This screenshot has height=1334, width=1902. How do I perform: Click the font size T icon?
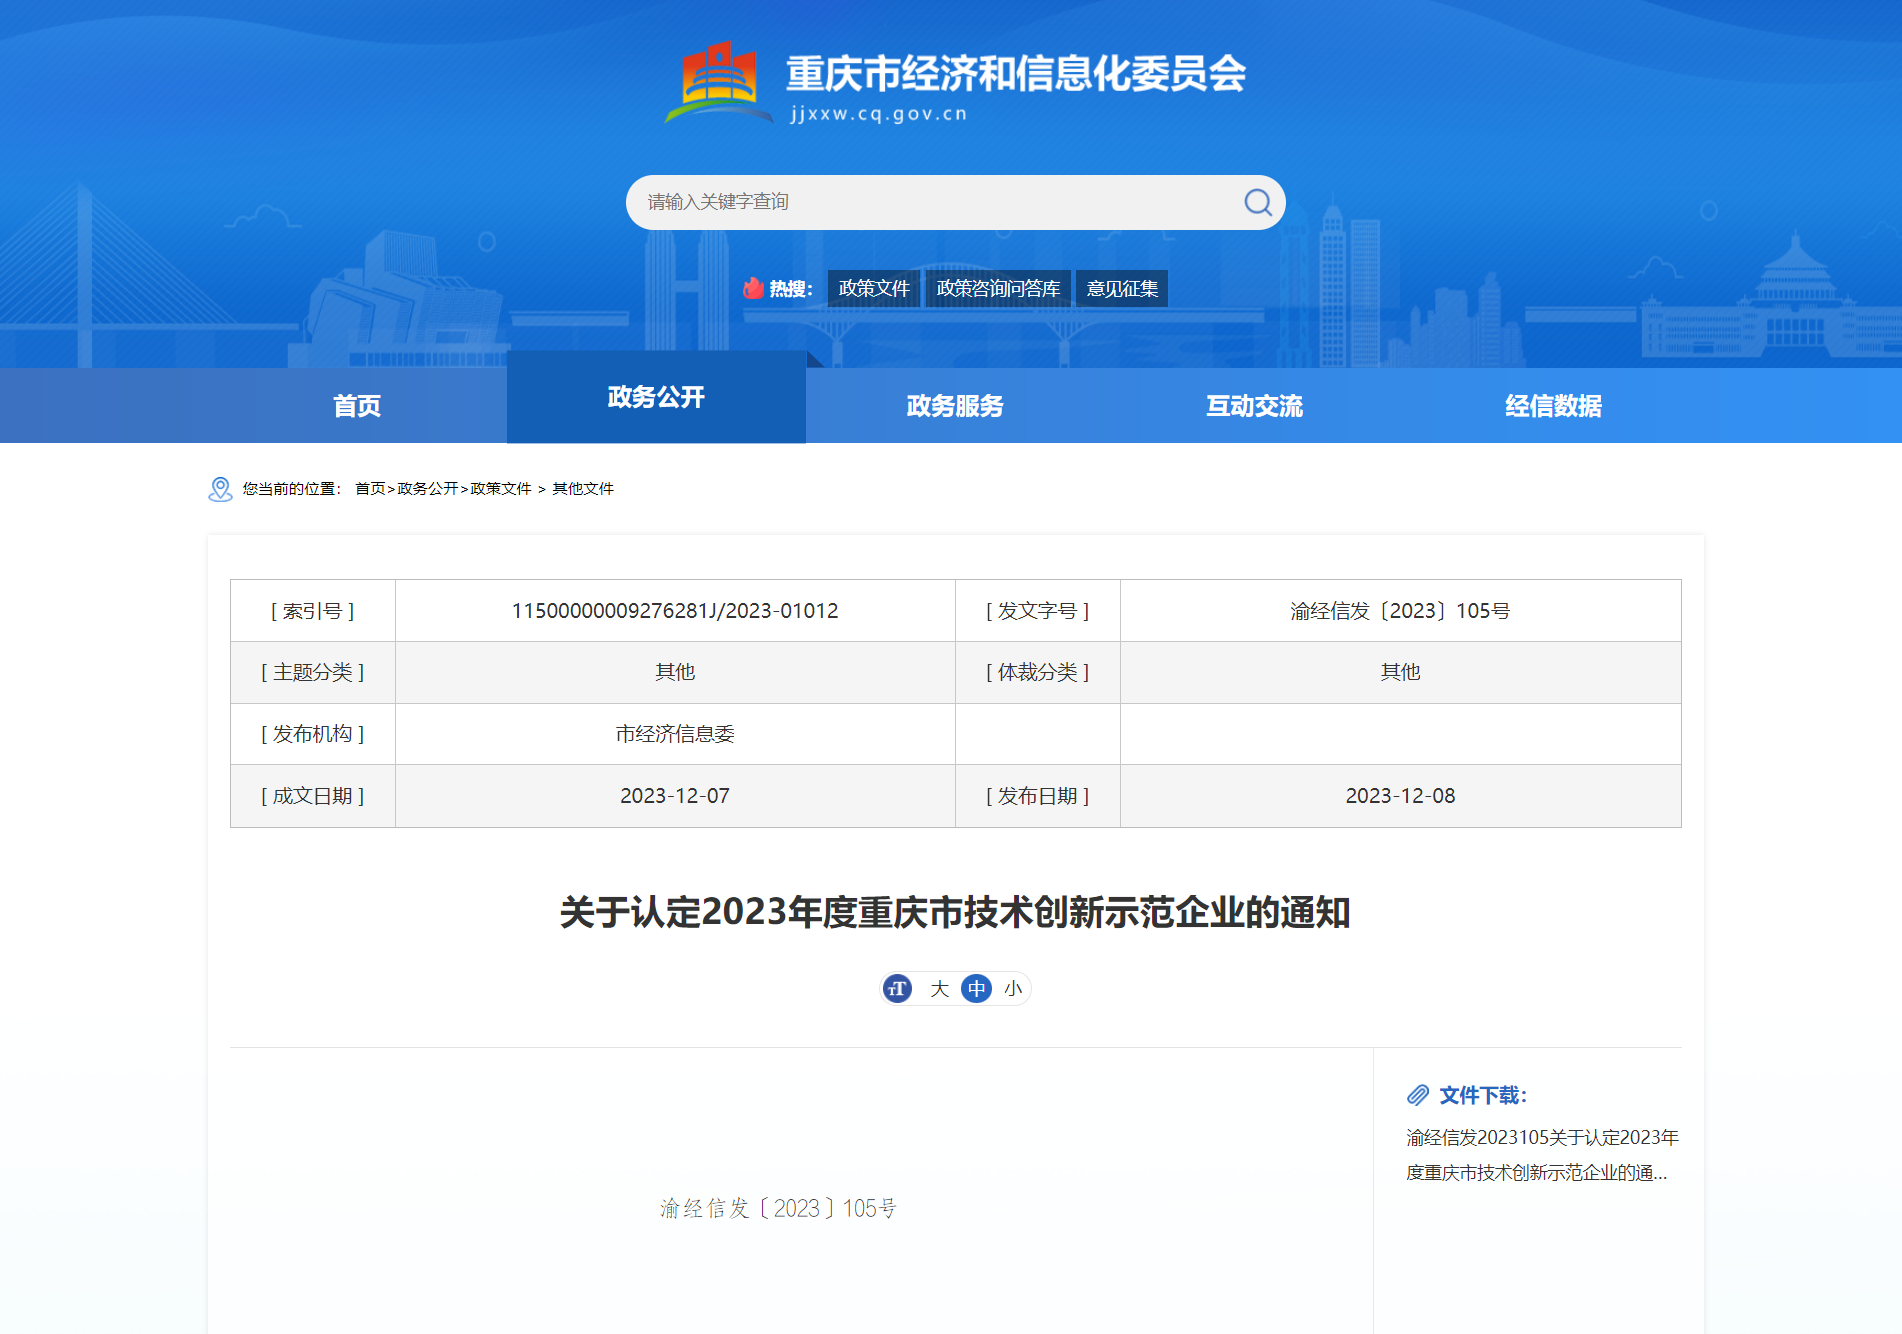[897, 989]
